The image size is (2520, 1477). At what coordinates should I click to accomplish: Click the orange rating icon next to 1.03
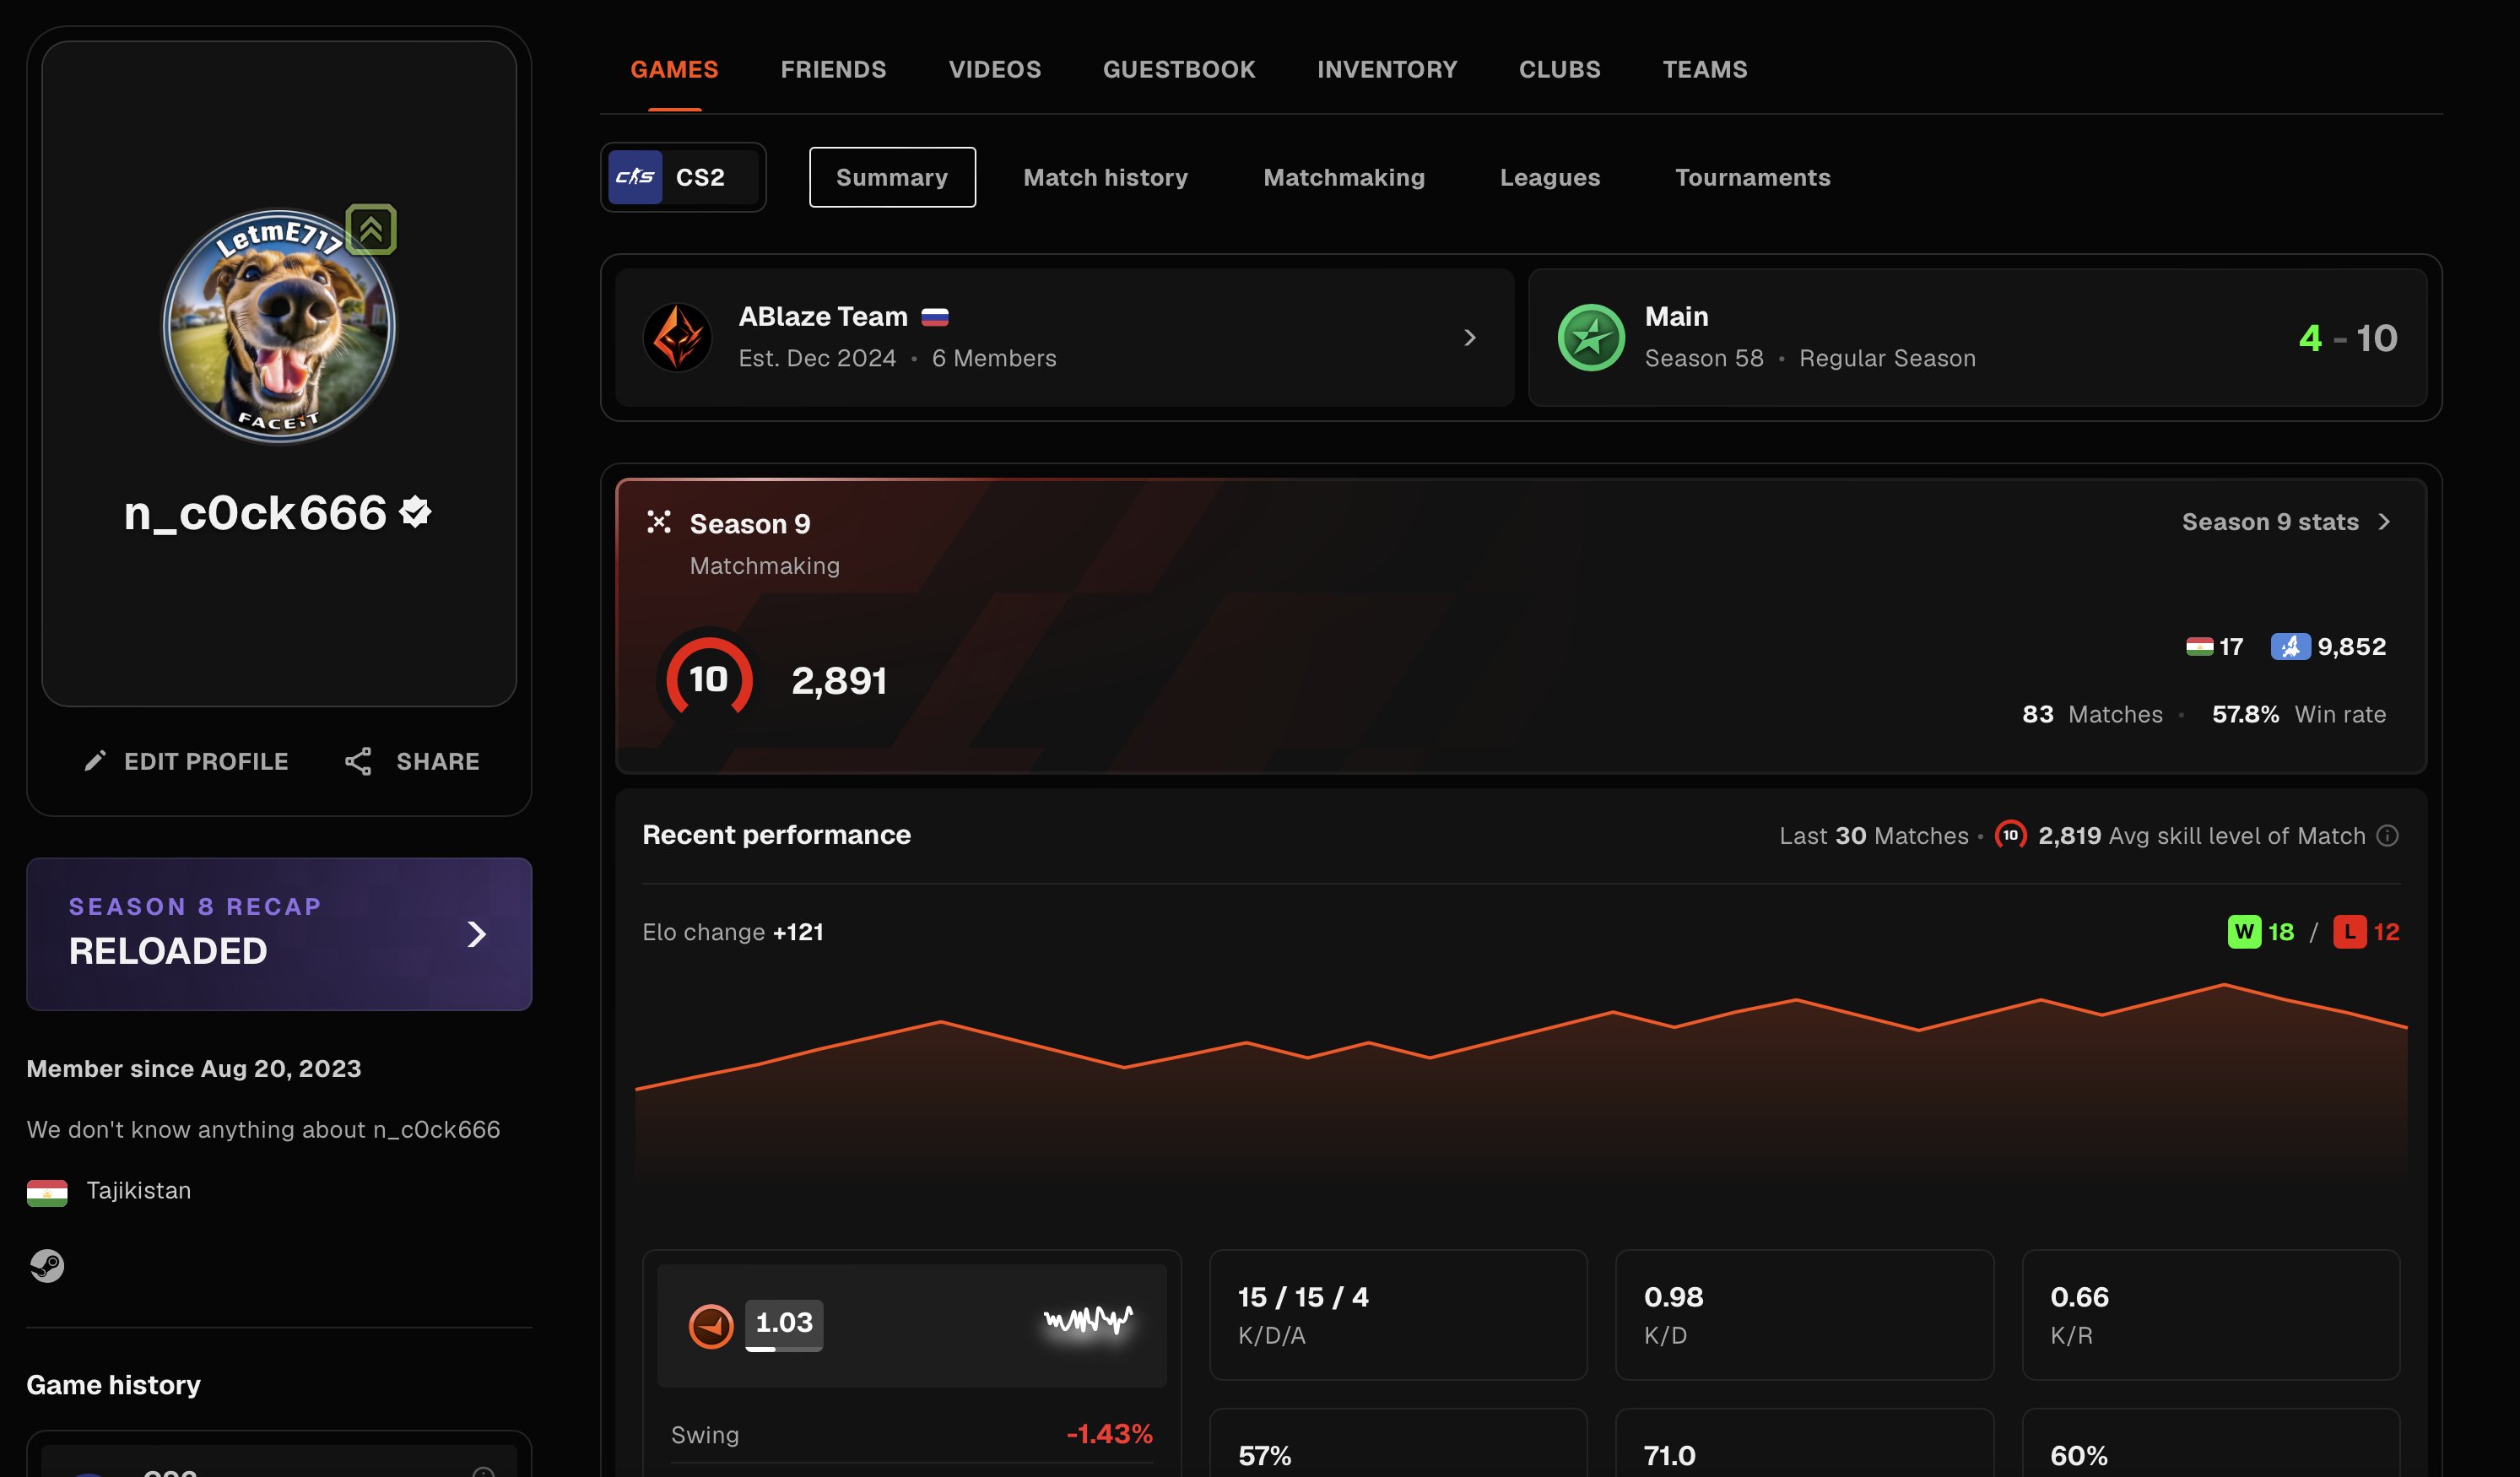click(711, 1326)
